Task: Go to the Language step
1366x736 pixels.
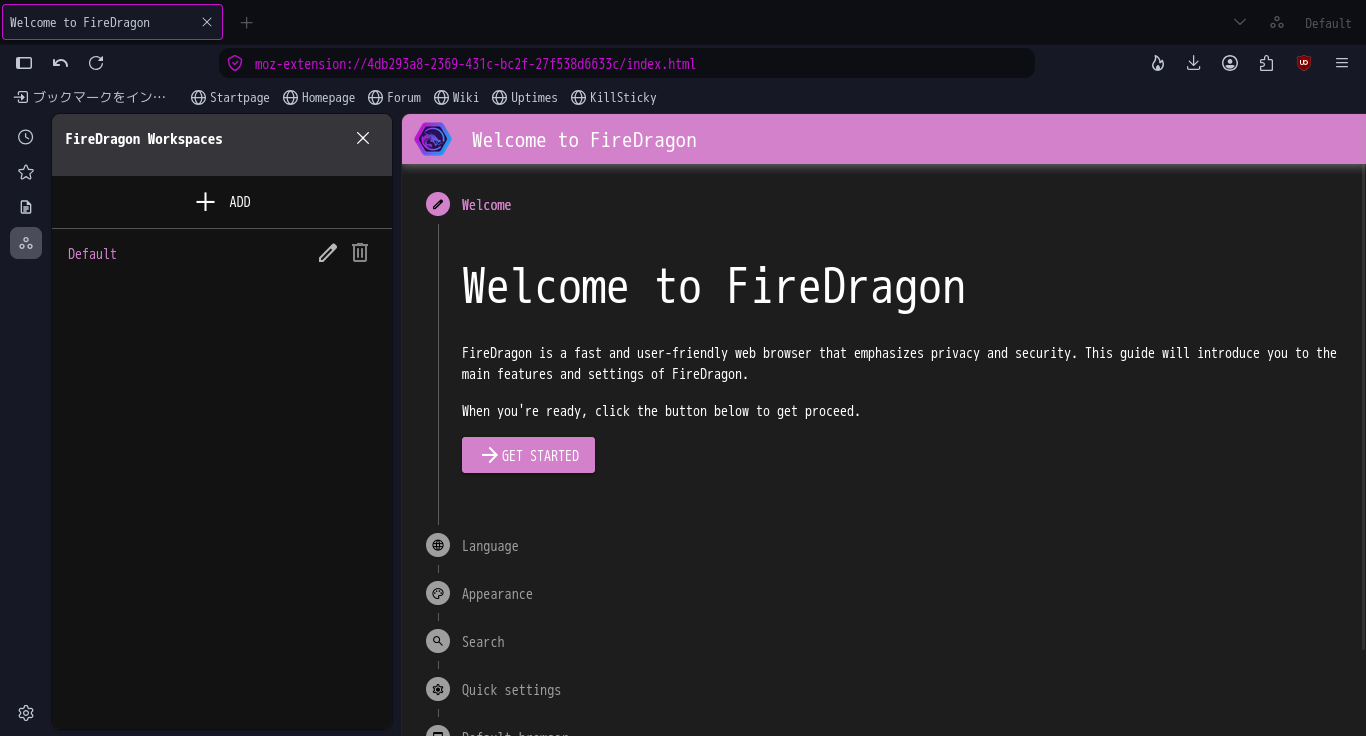Action: [x=490, y=546]
